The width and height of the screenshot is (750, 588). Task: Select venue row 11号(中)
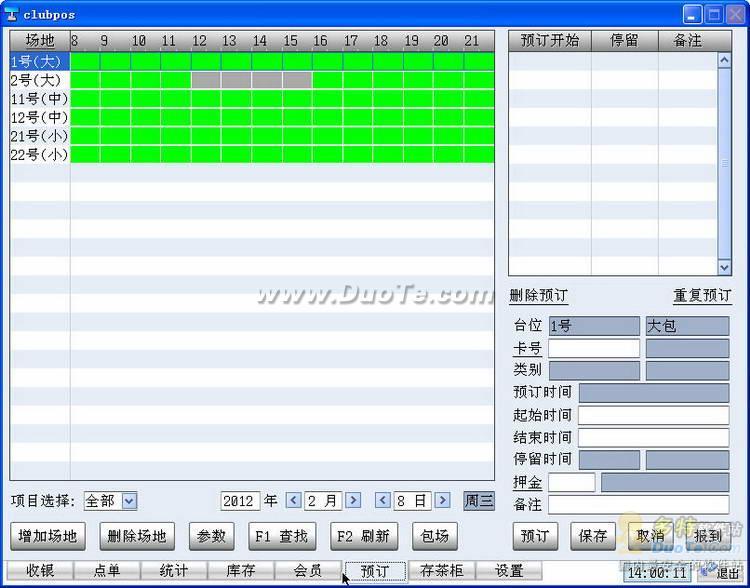point(40,99)
